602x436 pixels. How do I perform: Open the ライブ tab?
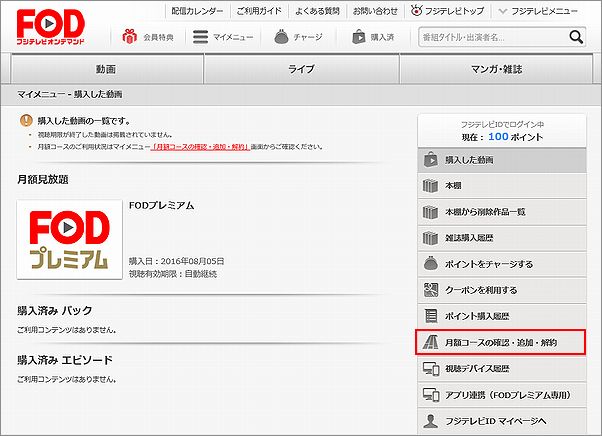301,69
